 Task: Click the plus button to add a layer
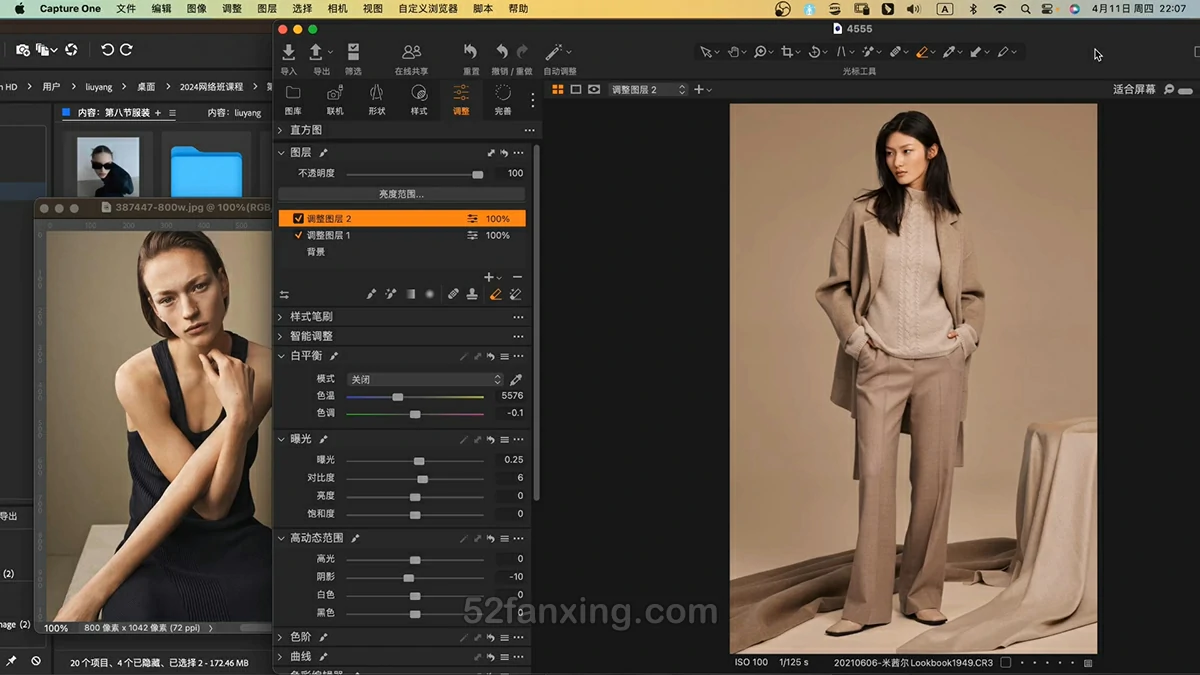(488, 277)
